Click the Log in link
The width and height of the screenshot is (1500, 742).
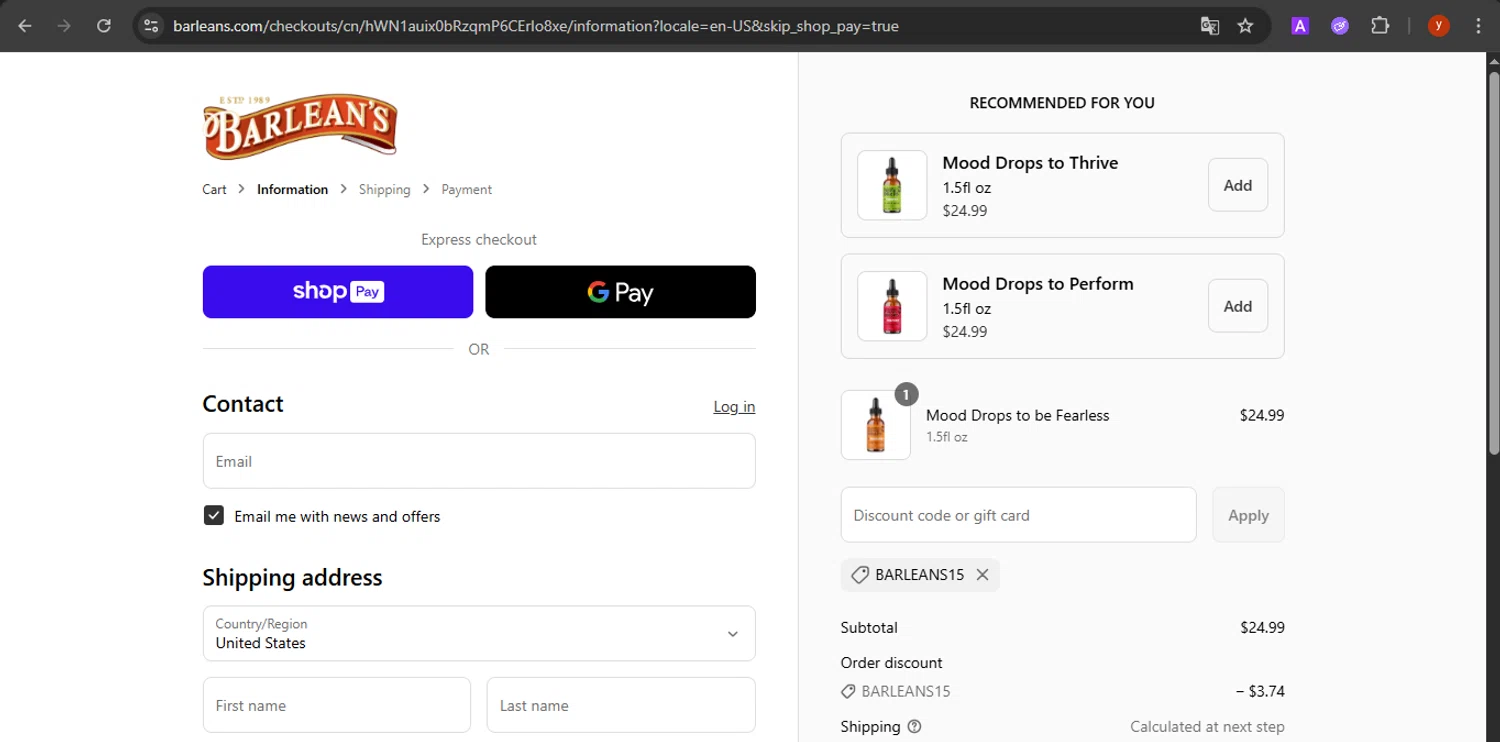[x=734, y=407]
